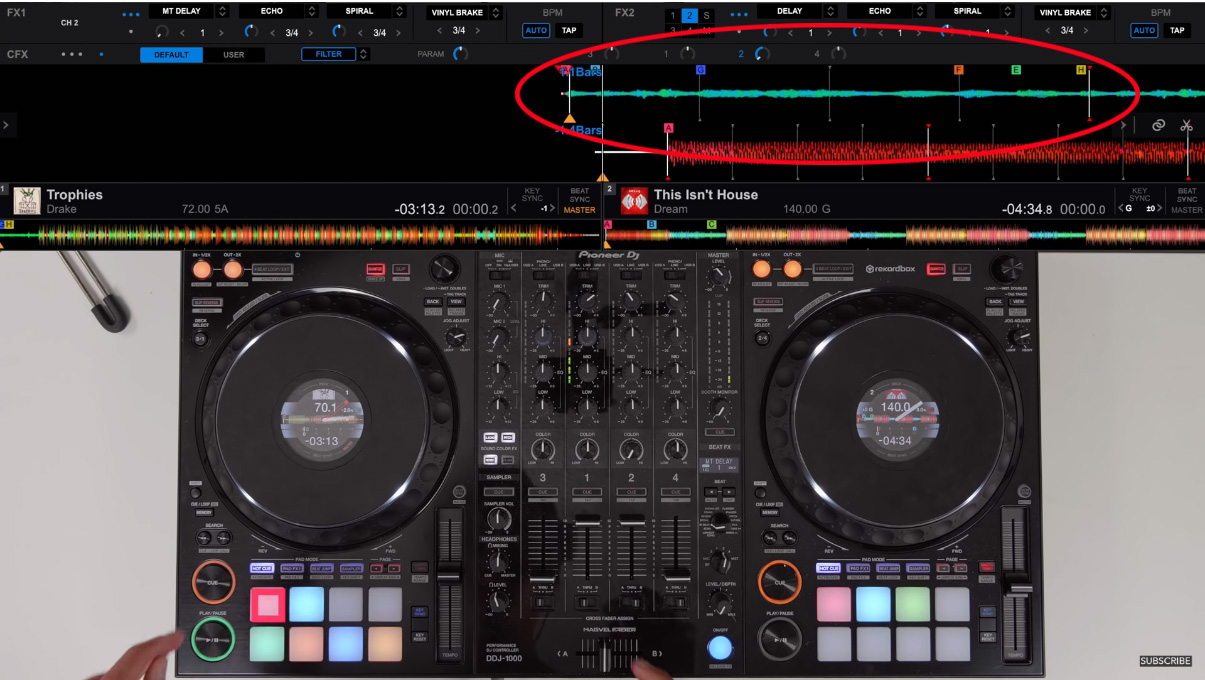This screenshot has width=1205, height=680.
Task: Click the grid edit scissors icon beside the waveform
Action: [1187, 125]
